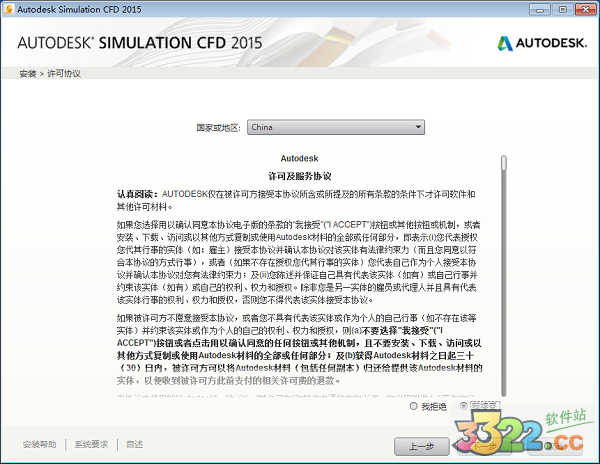Image resolution: width=600 pixels, height=464 pixels.
Task: Click the license agreement scrollbar thumb
Action: (x=503, y=162)
